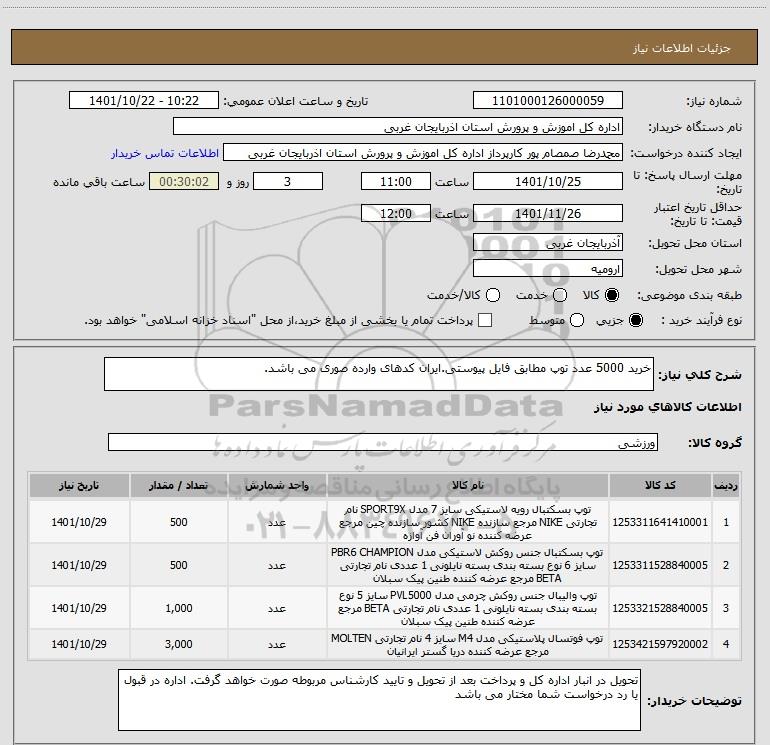770x745 pixels.
Task: Click unit عدد in row 3
Action: [277, 608]
